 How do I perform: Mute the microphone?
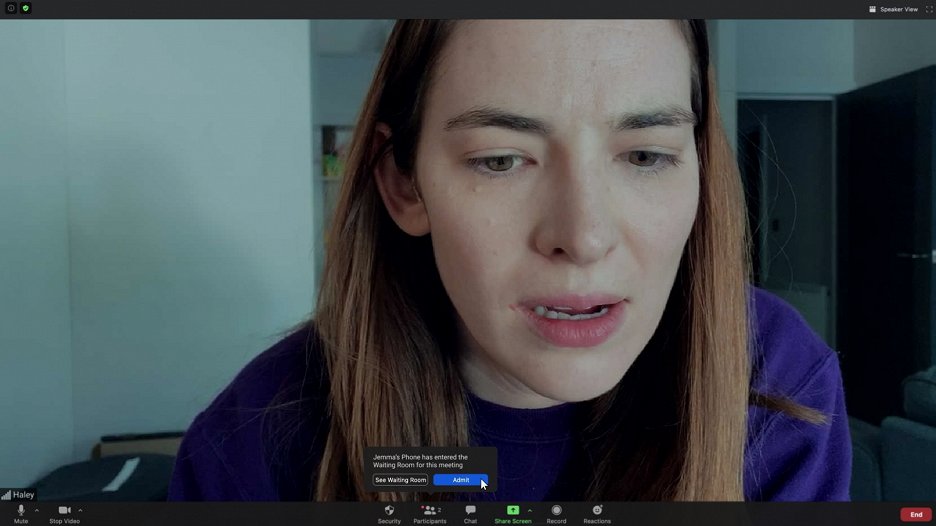21,511
